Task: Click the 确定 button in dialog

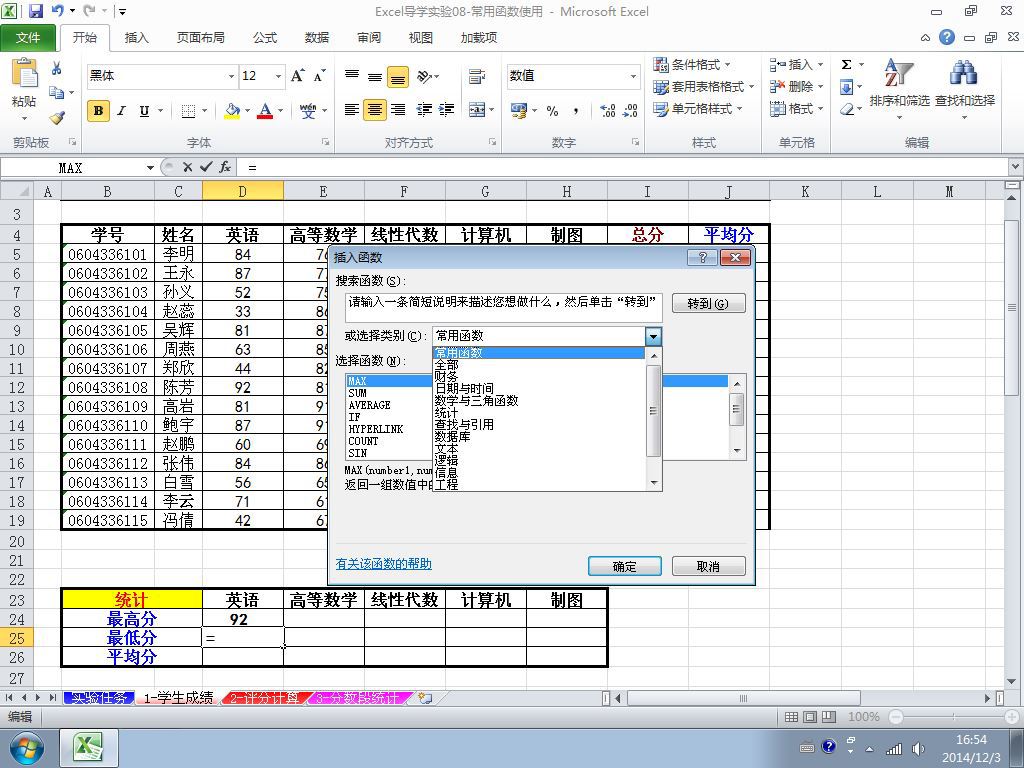Action: tap(624, 566)
